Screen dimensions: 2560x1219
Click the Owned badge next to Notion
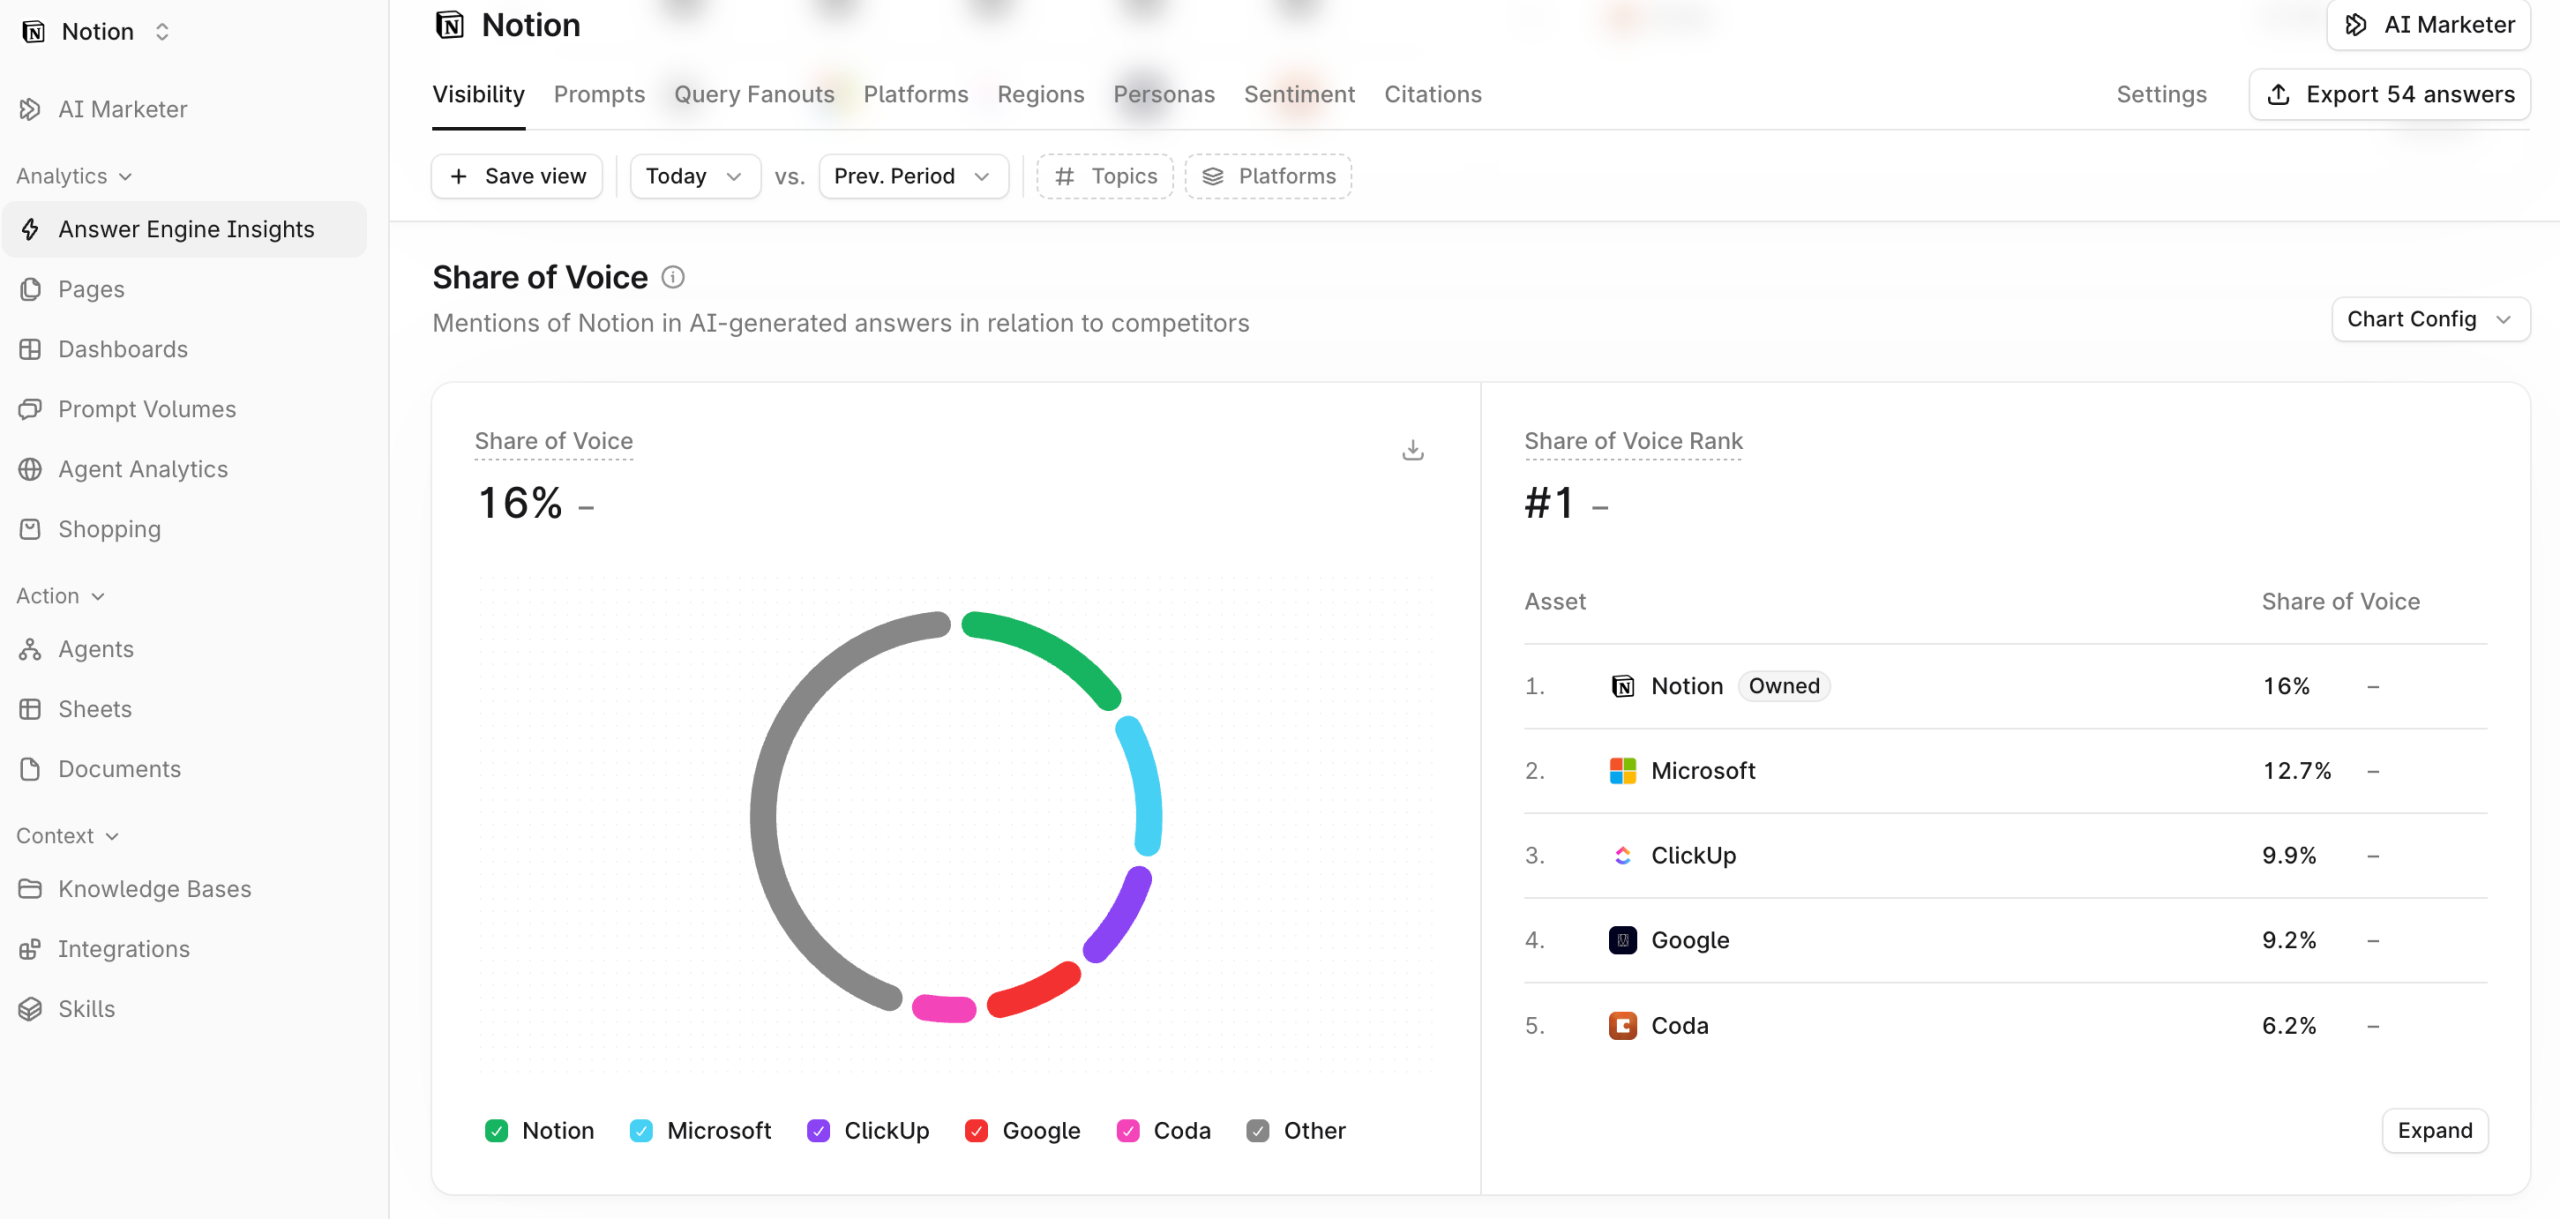(x=1784, y=686)
